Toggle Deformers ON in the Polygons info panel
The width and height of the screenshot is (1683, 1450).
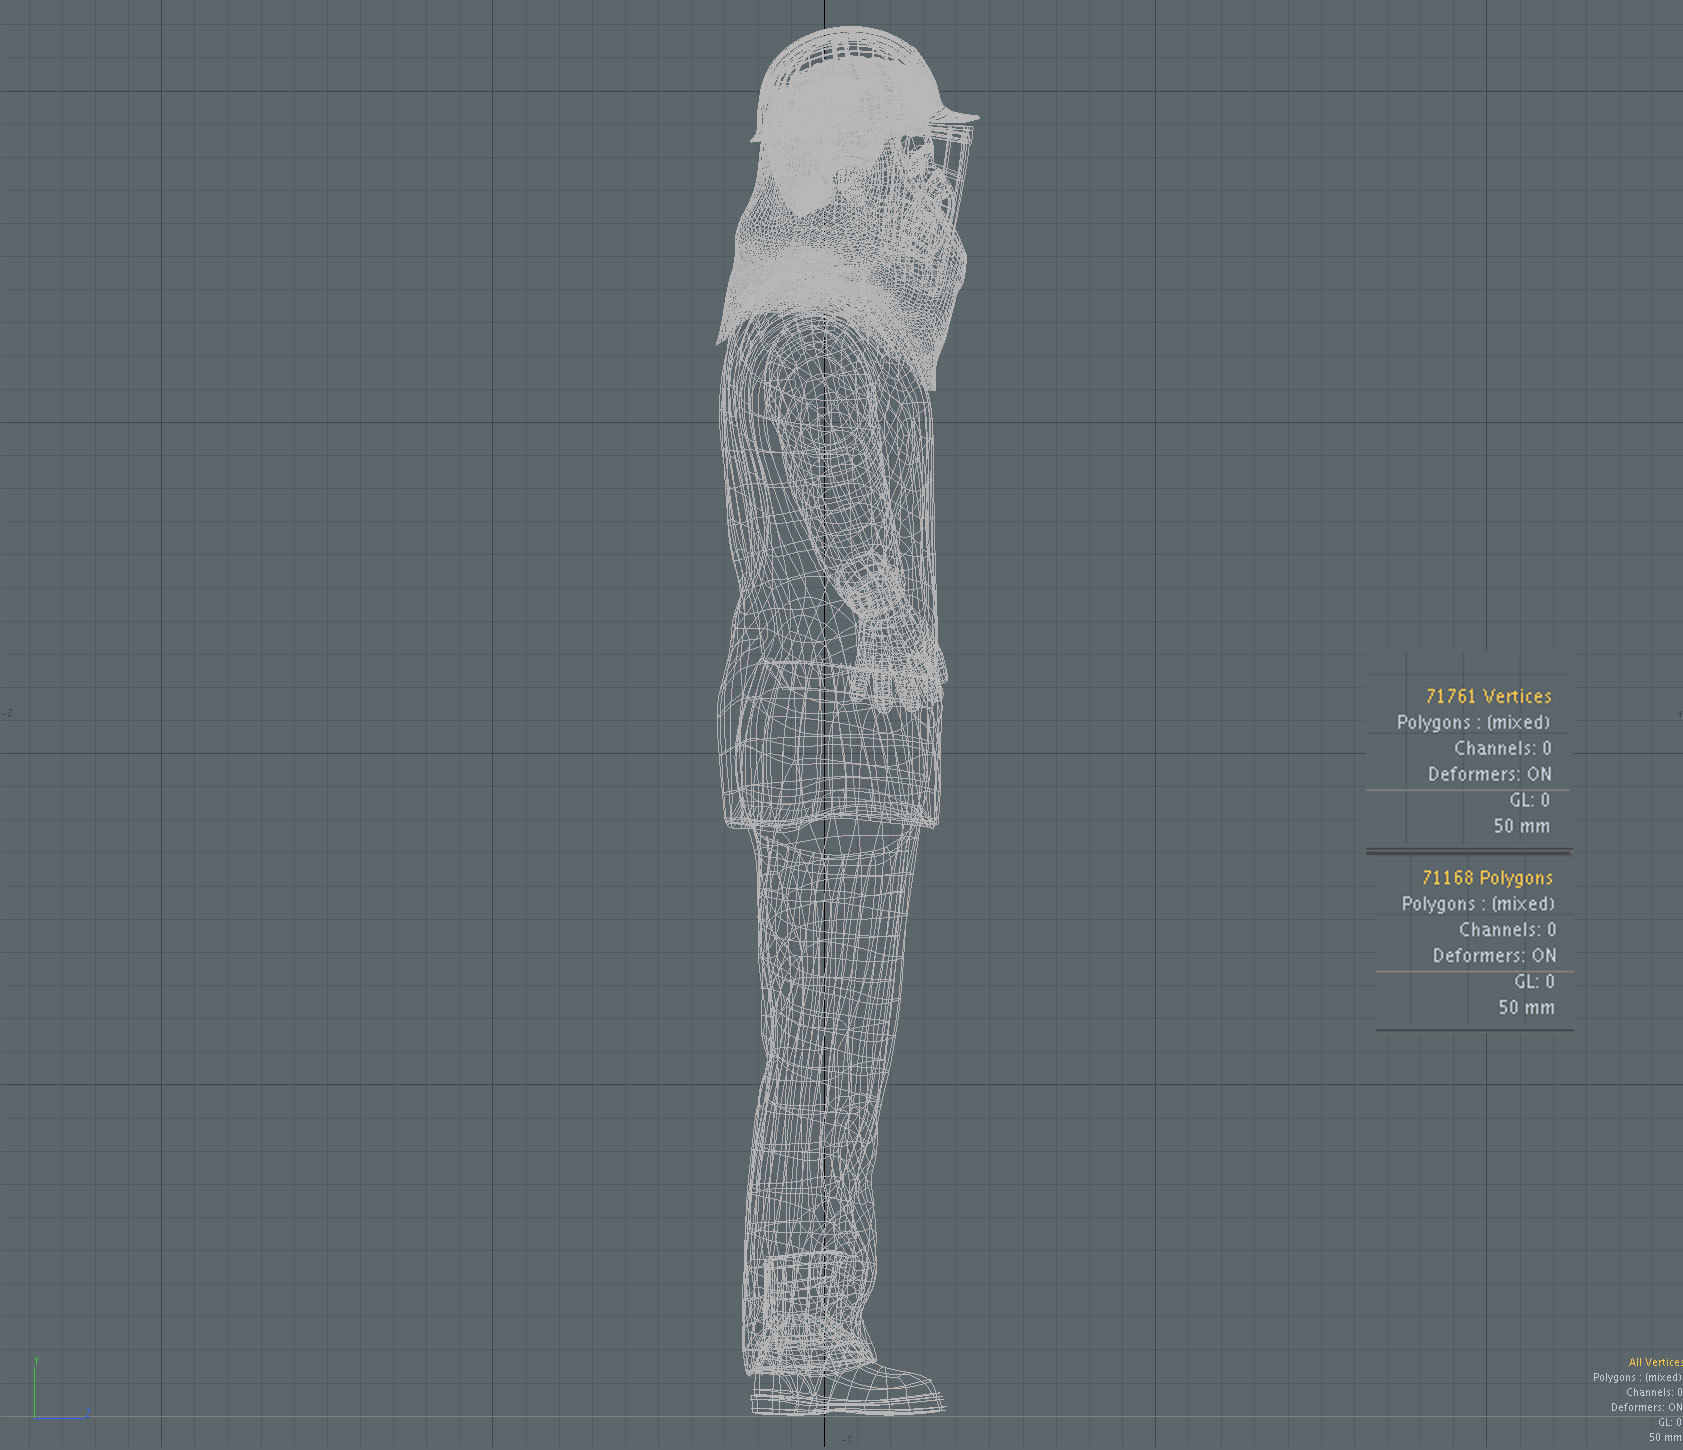[1494, 955]
